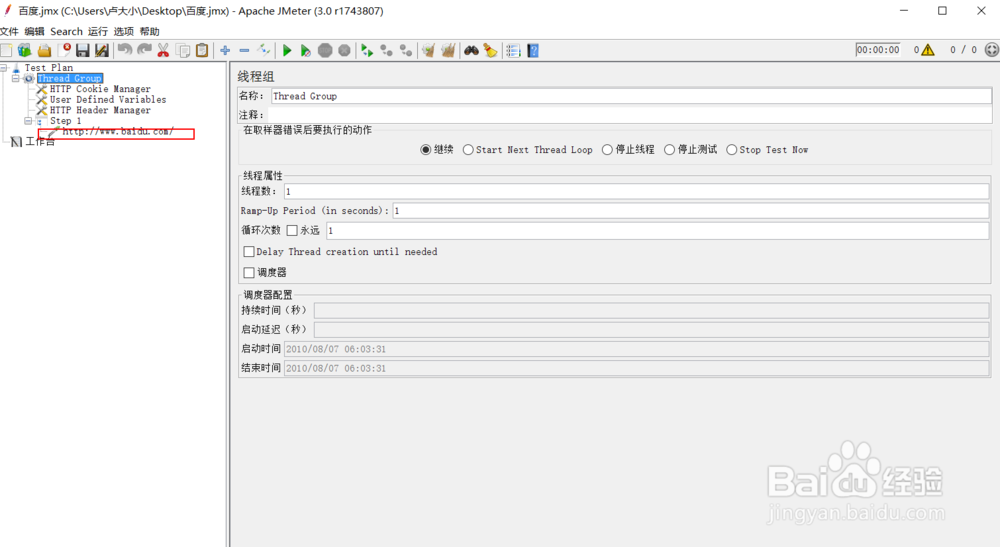Click the Save As icon with the pencil
The image size is (1000, 547).
click(102, 50)
